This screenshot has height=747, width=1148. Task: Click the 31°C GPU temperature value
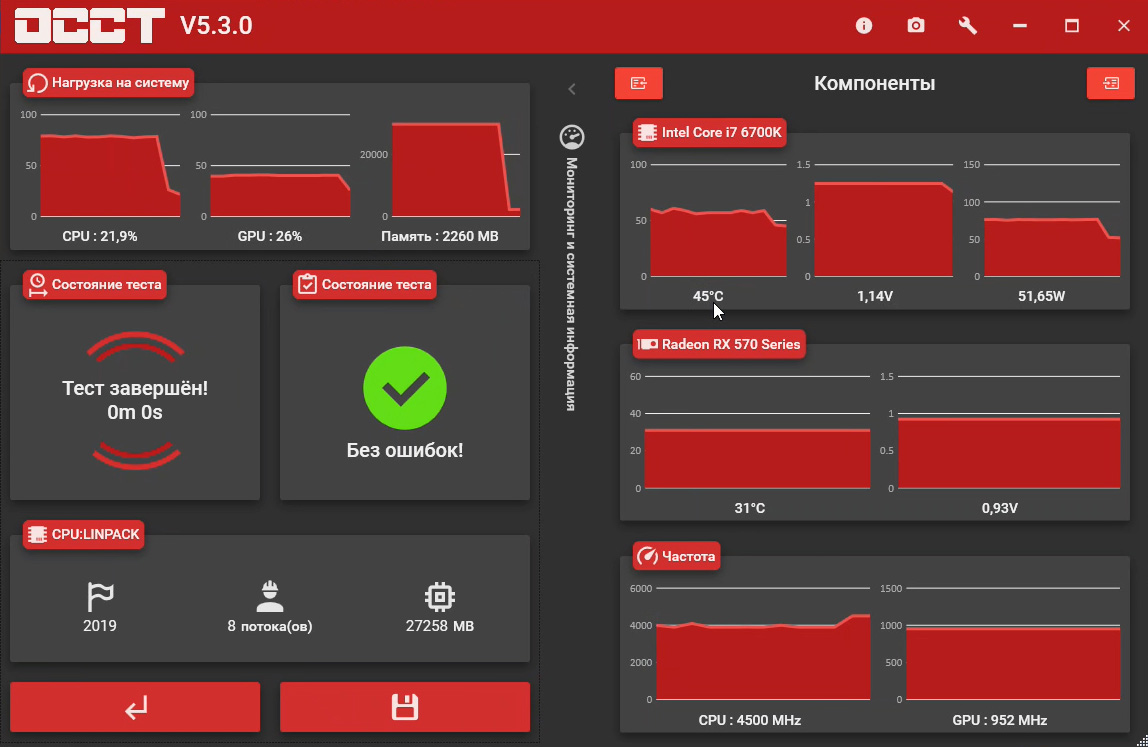click(x=750, y=508)
